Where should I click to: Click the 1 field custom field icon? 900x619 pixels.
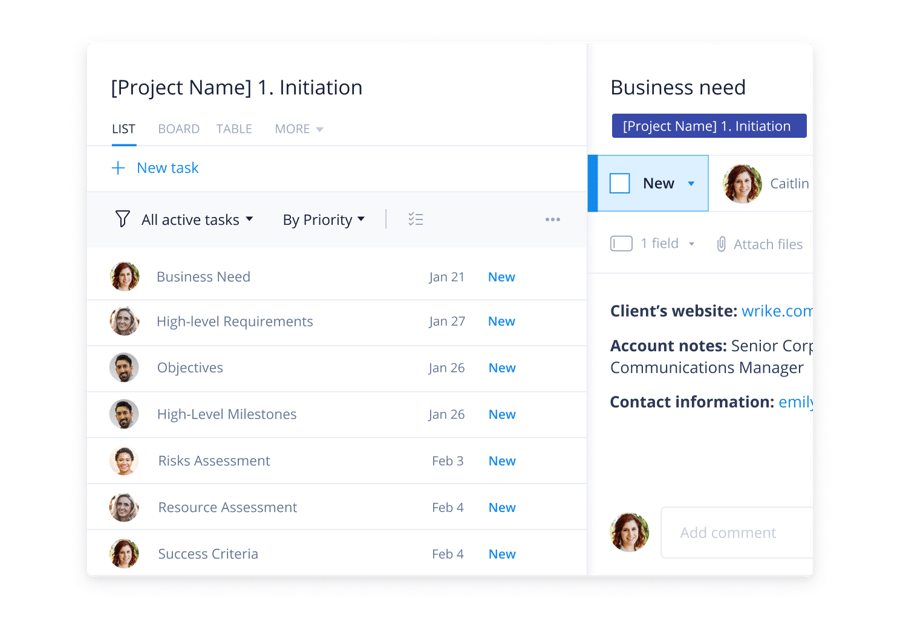point(620,243)
